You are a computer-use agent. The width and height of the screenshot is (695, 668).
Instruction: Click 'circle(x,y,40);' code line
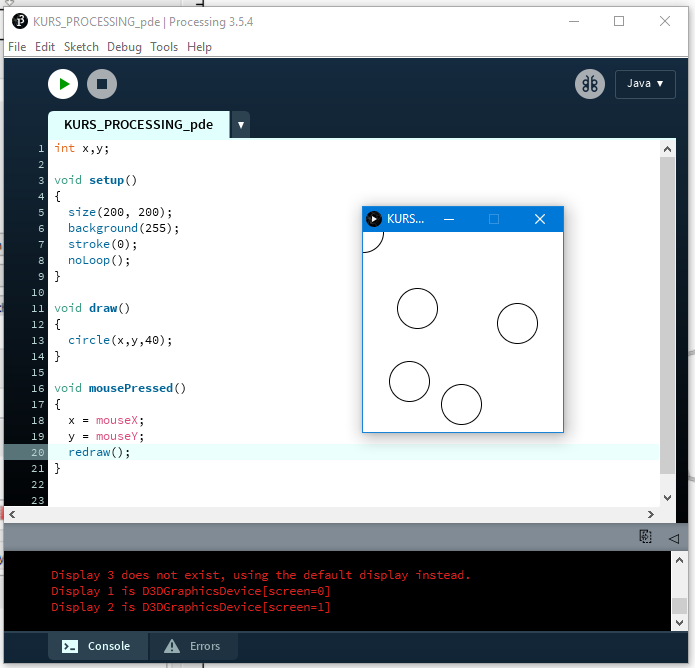point(120,340)
